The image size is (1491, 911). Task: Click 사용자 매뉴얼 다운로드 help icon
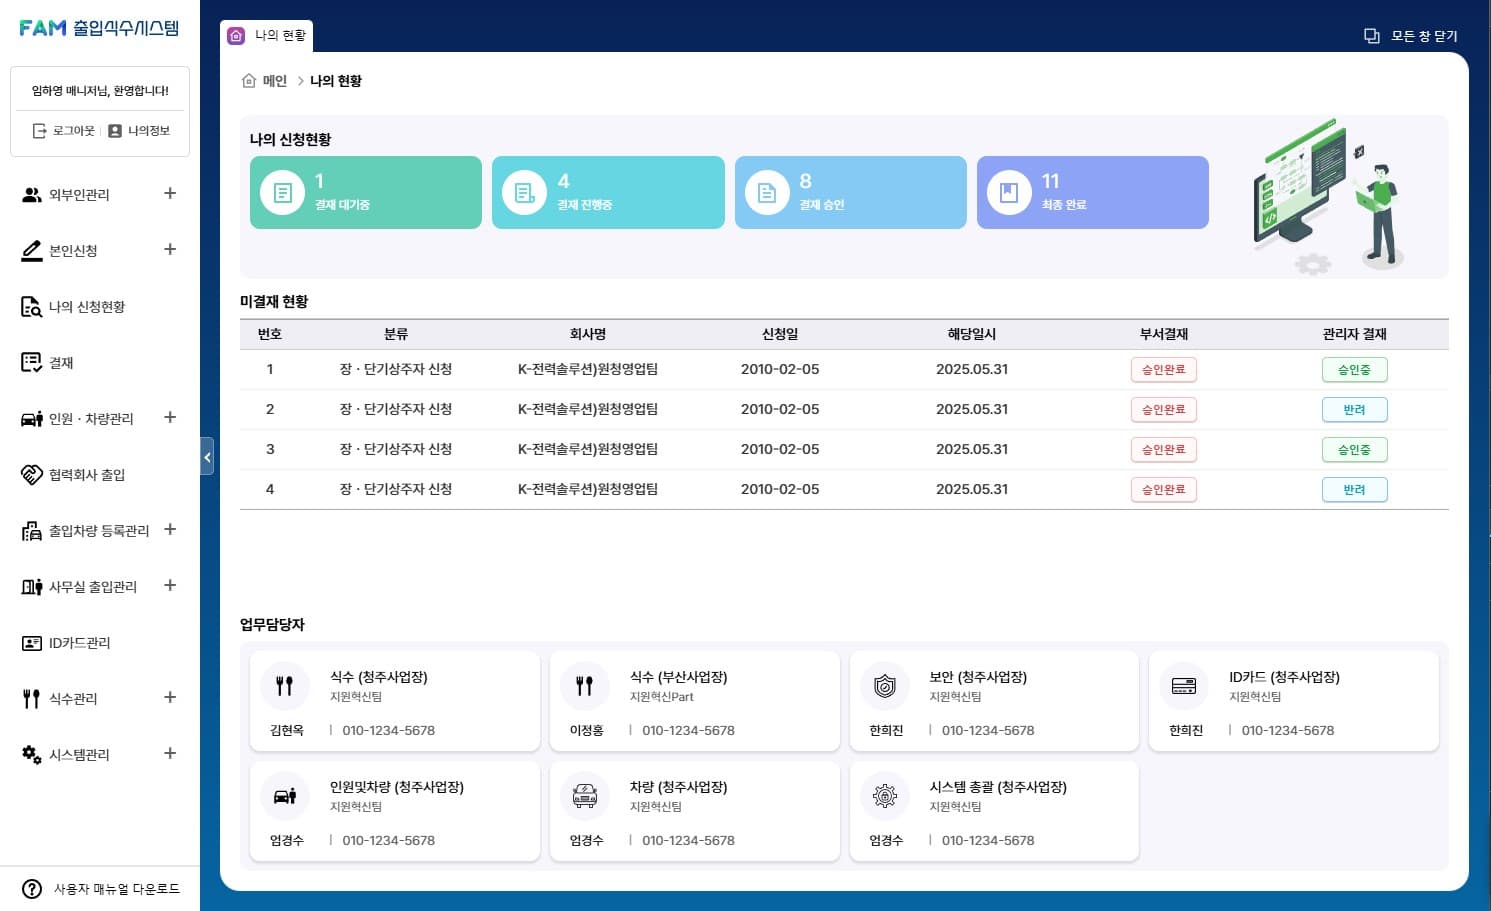(32, 889)
